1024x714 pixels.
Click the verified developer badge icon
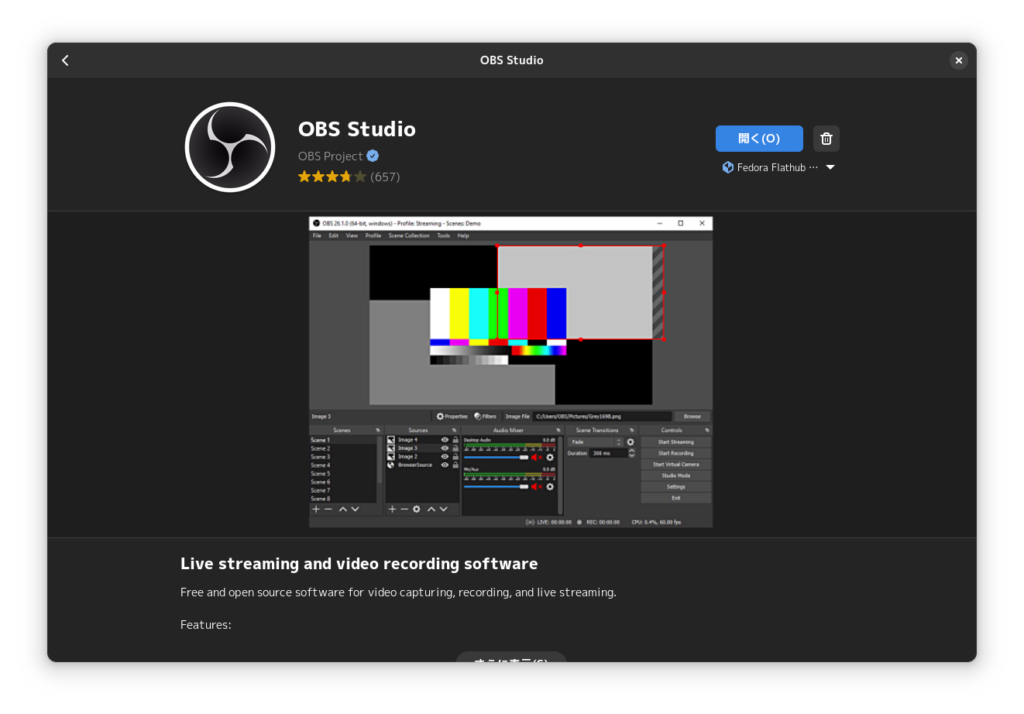pyautogui.click(x=372, y=156)
